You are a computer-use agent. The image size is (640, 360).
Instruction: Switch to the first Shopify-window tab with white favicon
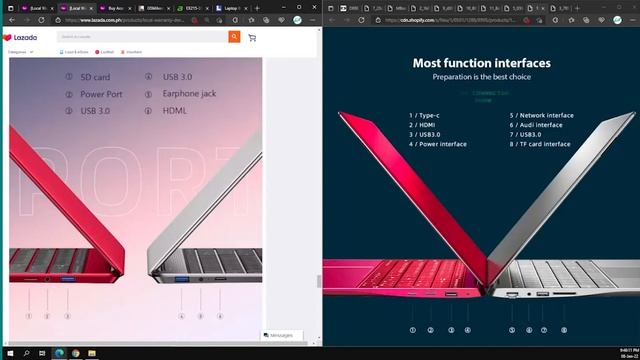pyautogui.click(x=349, y=8)
